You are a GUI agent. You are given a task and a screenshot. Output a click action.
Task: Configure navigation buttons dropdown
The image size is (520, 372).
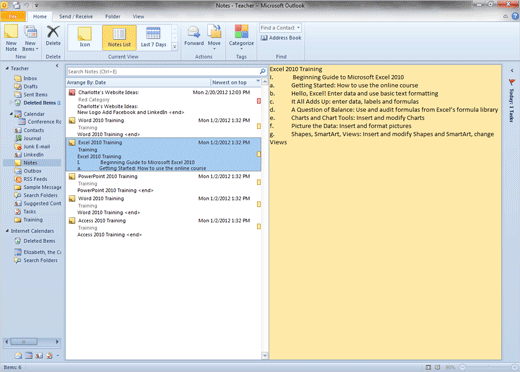58,356
